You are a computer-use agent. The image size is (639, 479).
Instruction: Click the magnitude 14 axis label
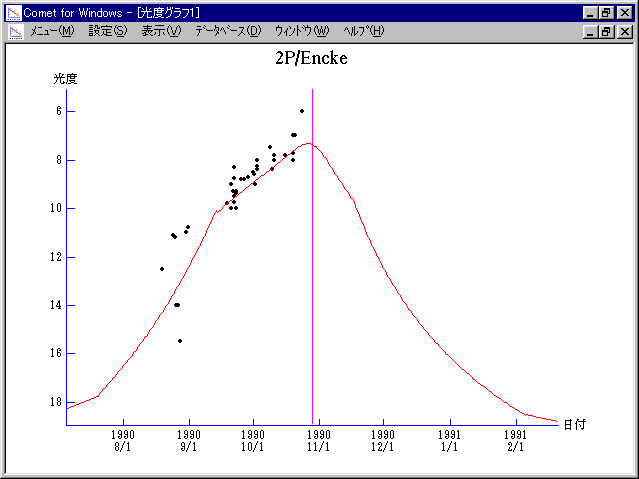pos(56,305)
